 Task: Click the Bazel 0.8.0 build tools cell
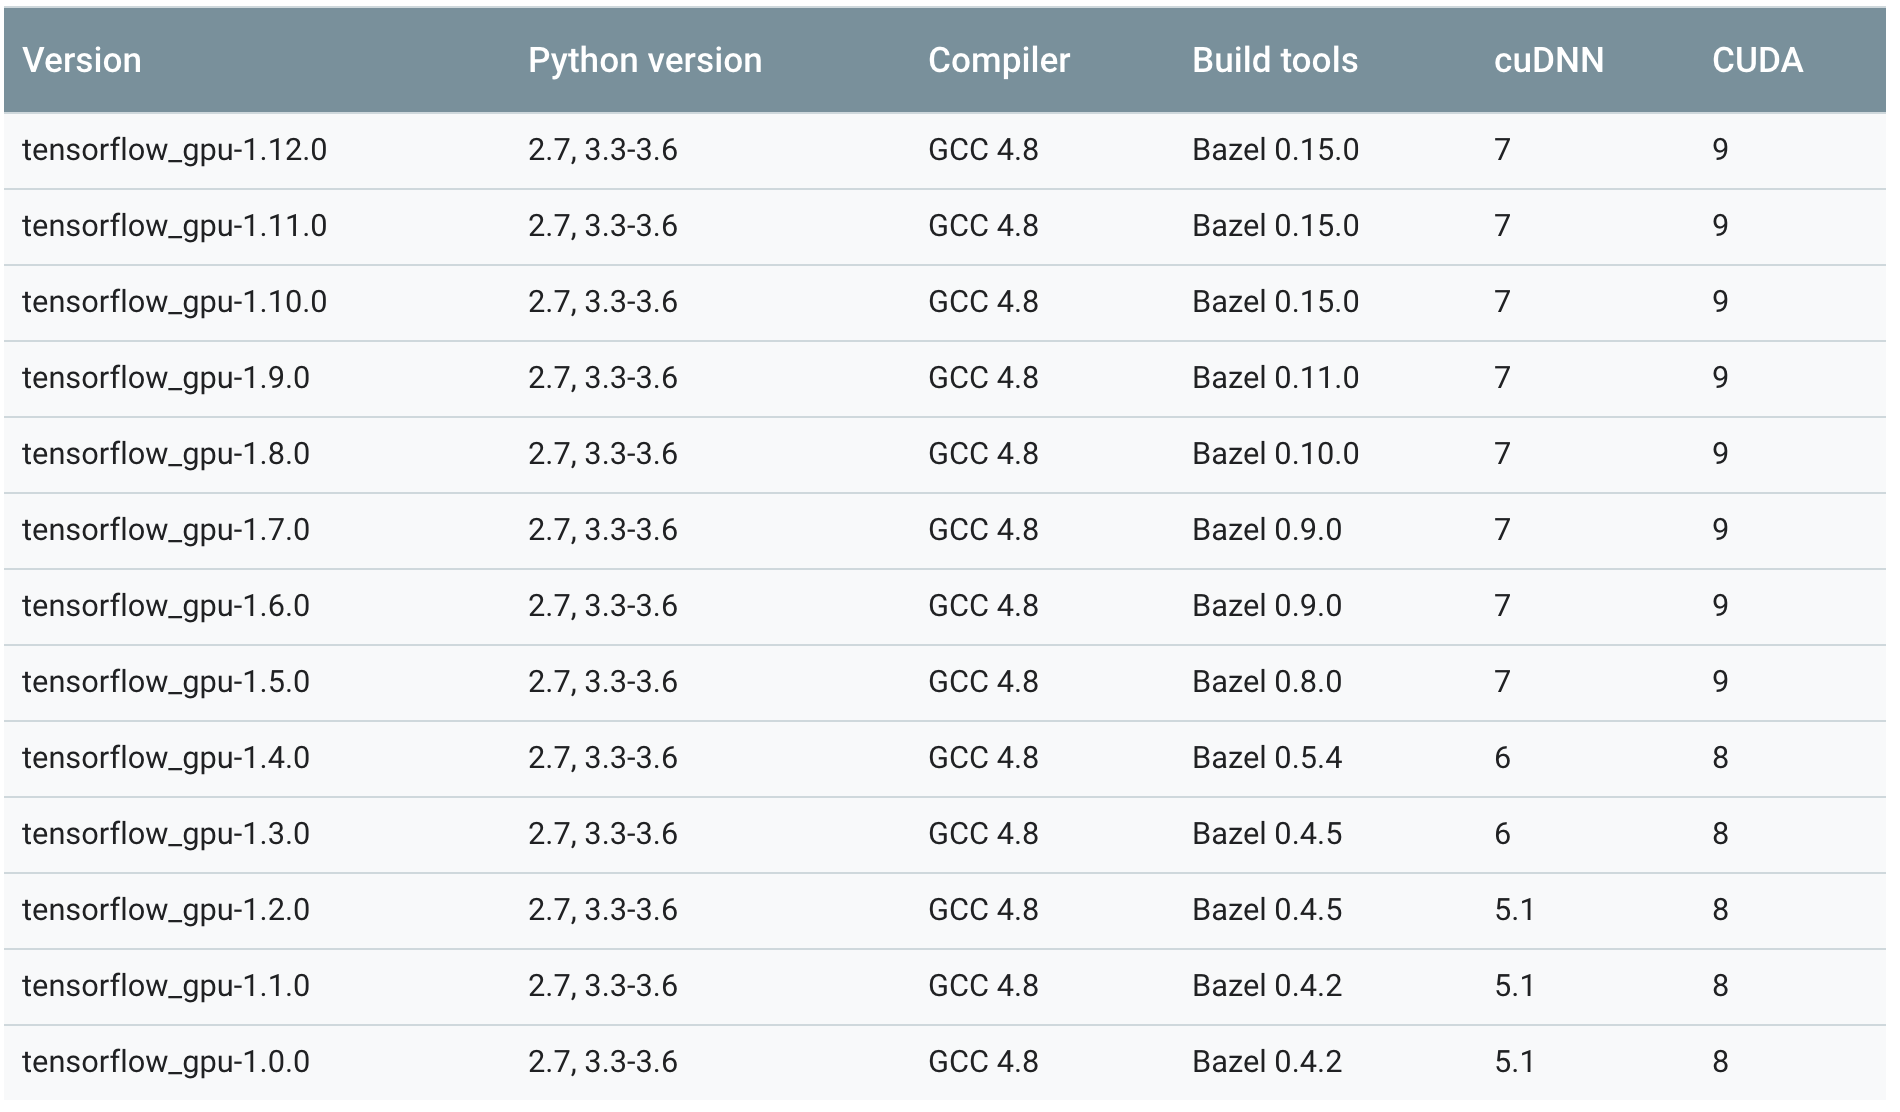pyautogui.click(x=1267, y=682)
